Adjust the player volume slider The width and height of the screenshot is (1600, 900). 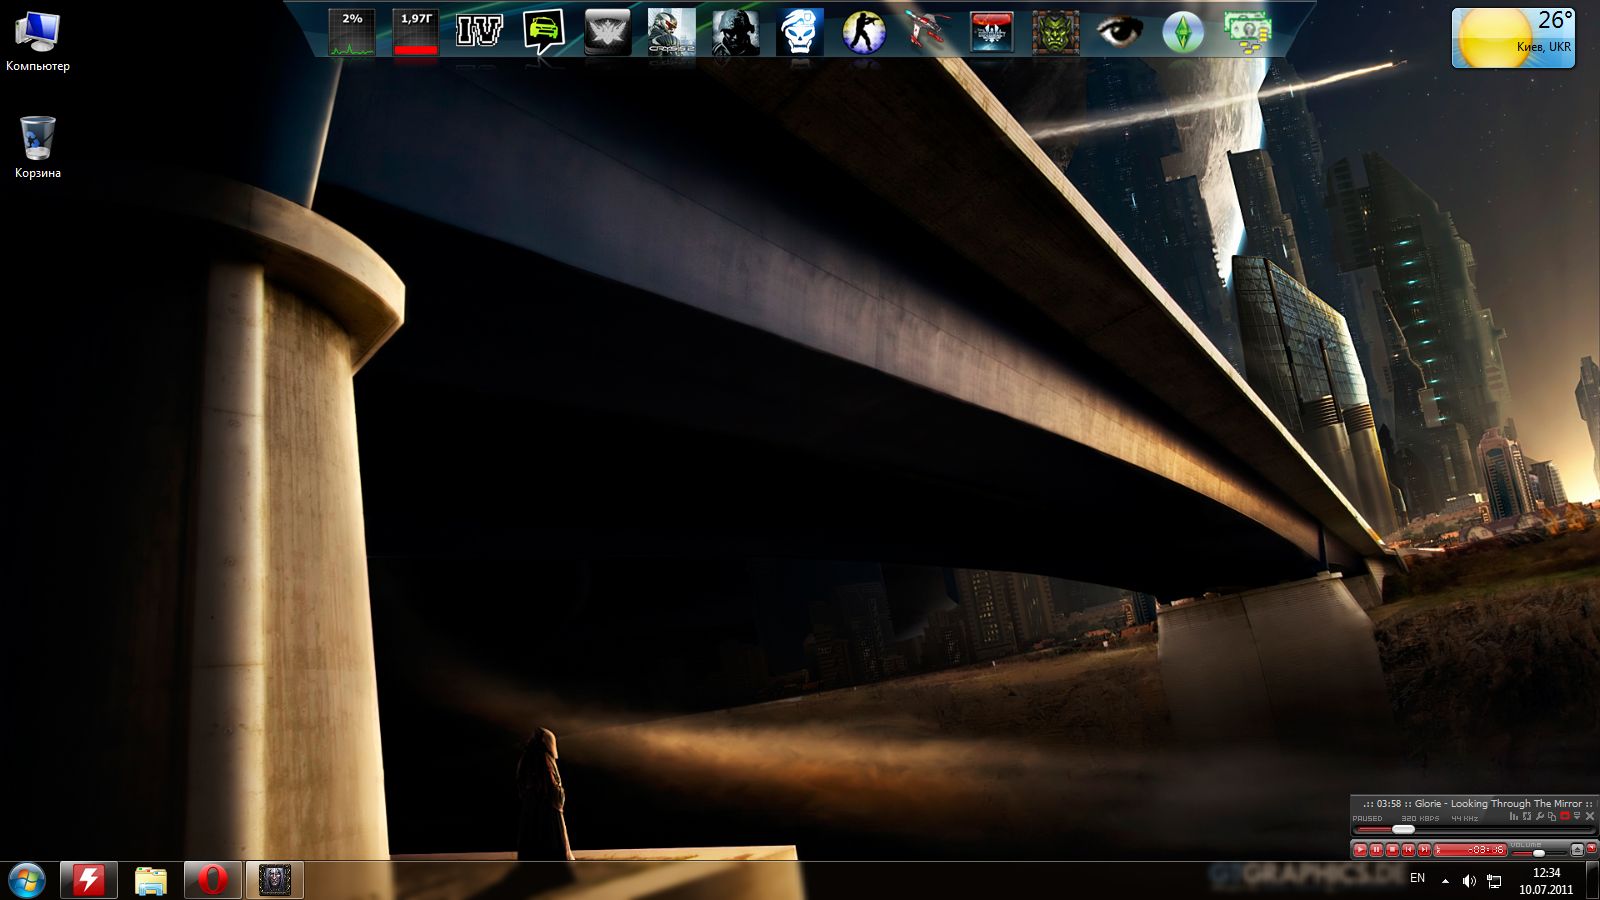(1538, 853)
